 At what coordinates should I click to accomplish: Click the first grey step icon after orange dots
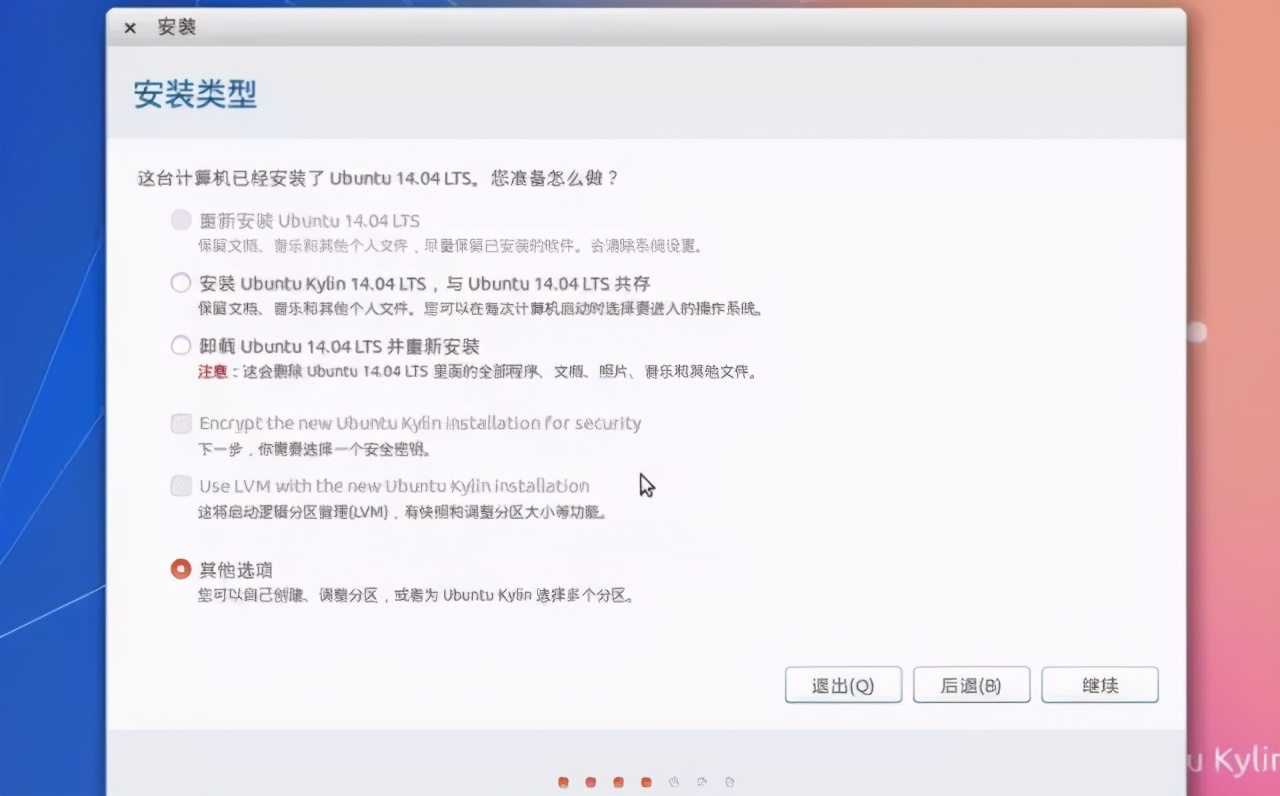click(x=674, y=782)
